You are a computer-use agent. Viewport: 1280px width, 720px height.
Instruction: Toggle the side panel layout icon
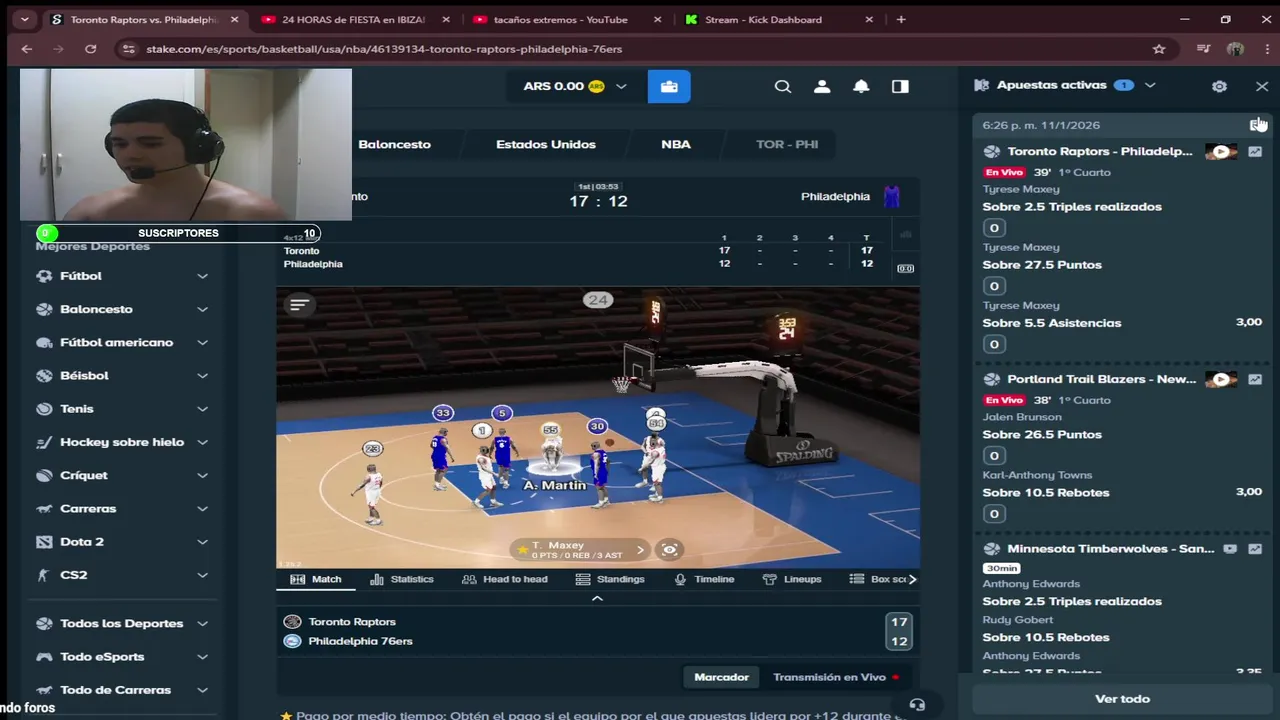click(x=900, y=87)
